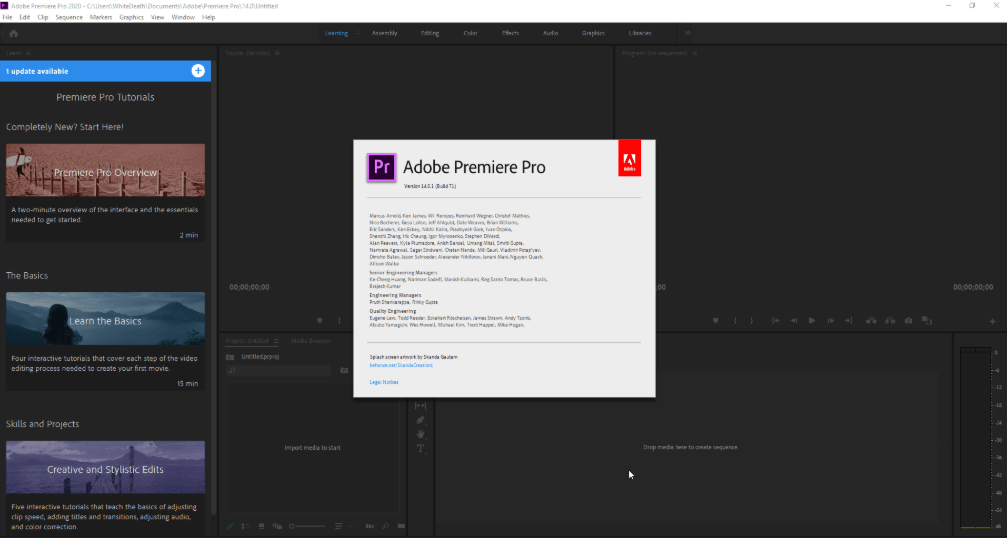The image size is (1007, 538).
Task: Switch to the Assembly workspace tab
Action: [384, 33]
